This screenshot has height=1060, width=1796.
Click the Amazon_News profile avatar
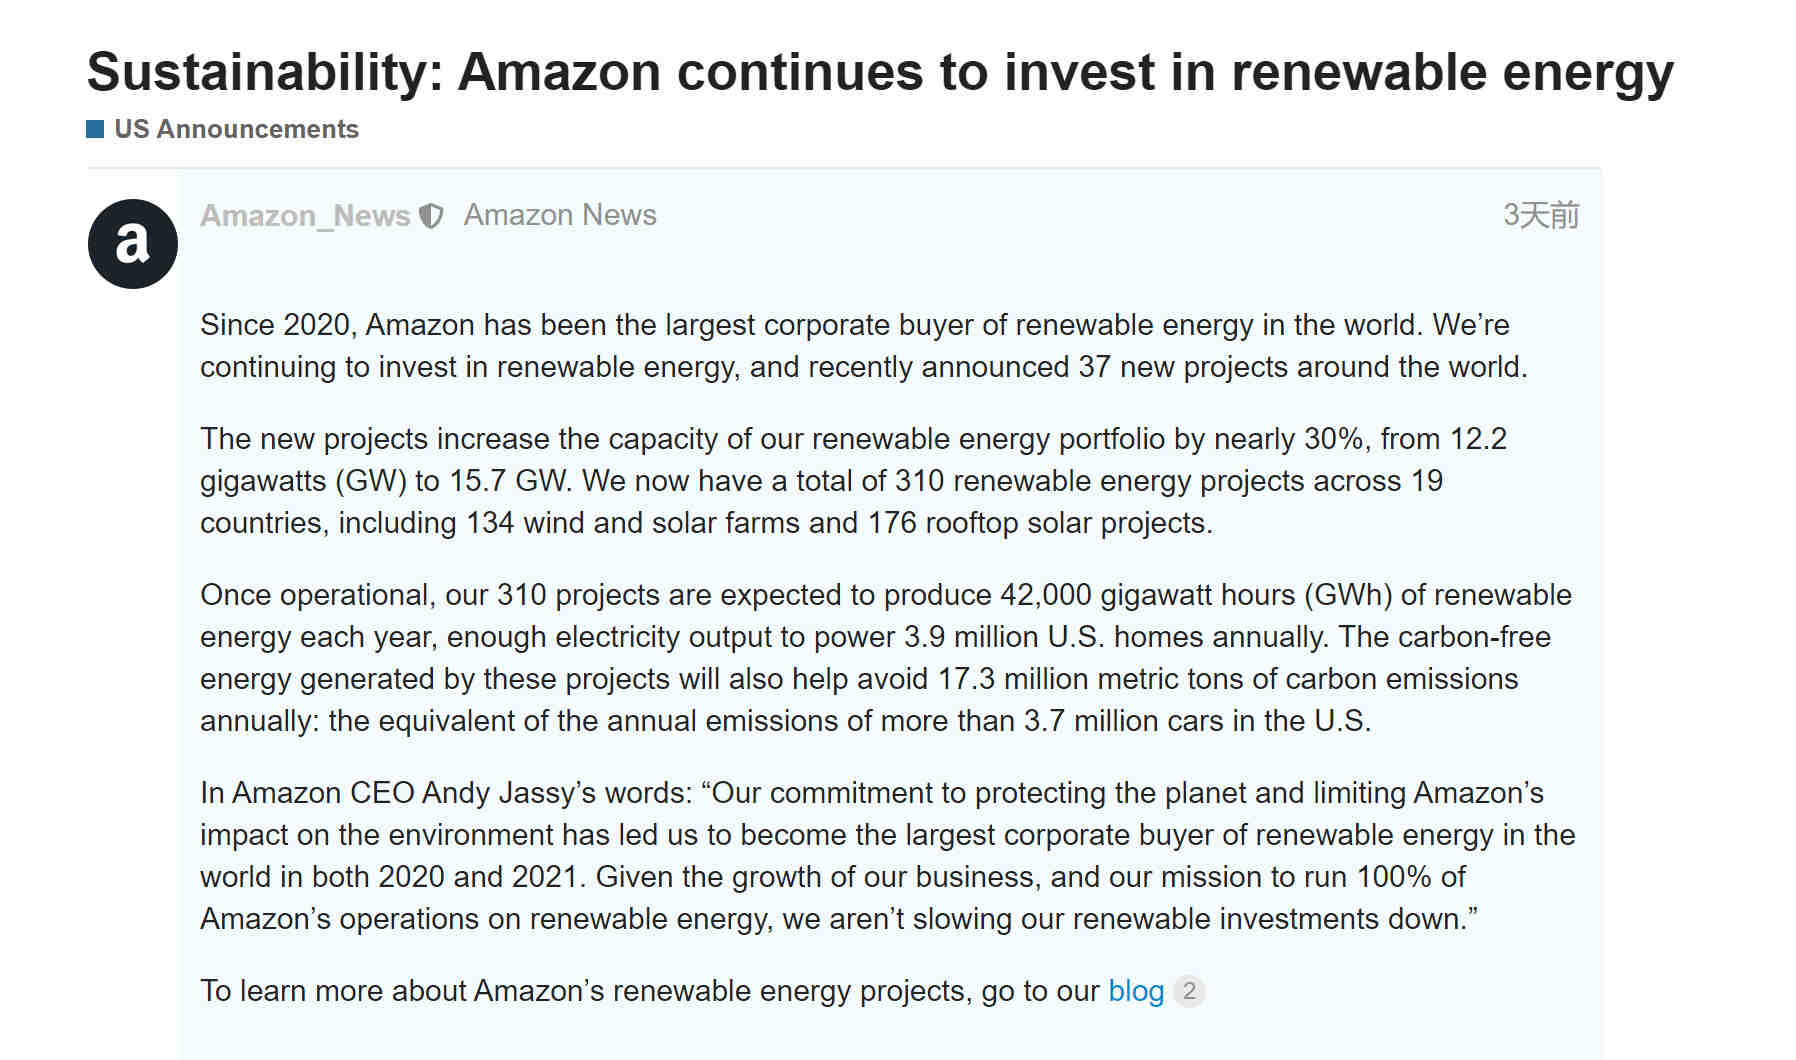coord(133,244)
